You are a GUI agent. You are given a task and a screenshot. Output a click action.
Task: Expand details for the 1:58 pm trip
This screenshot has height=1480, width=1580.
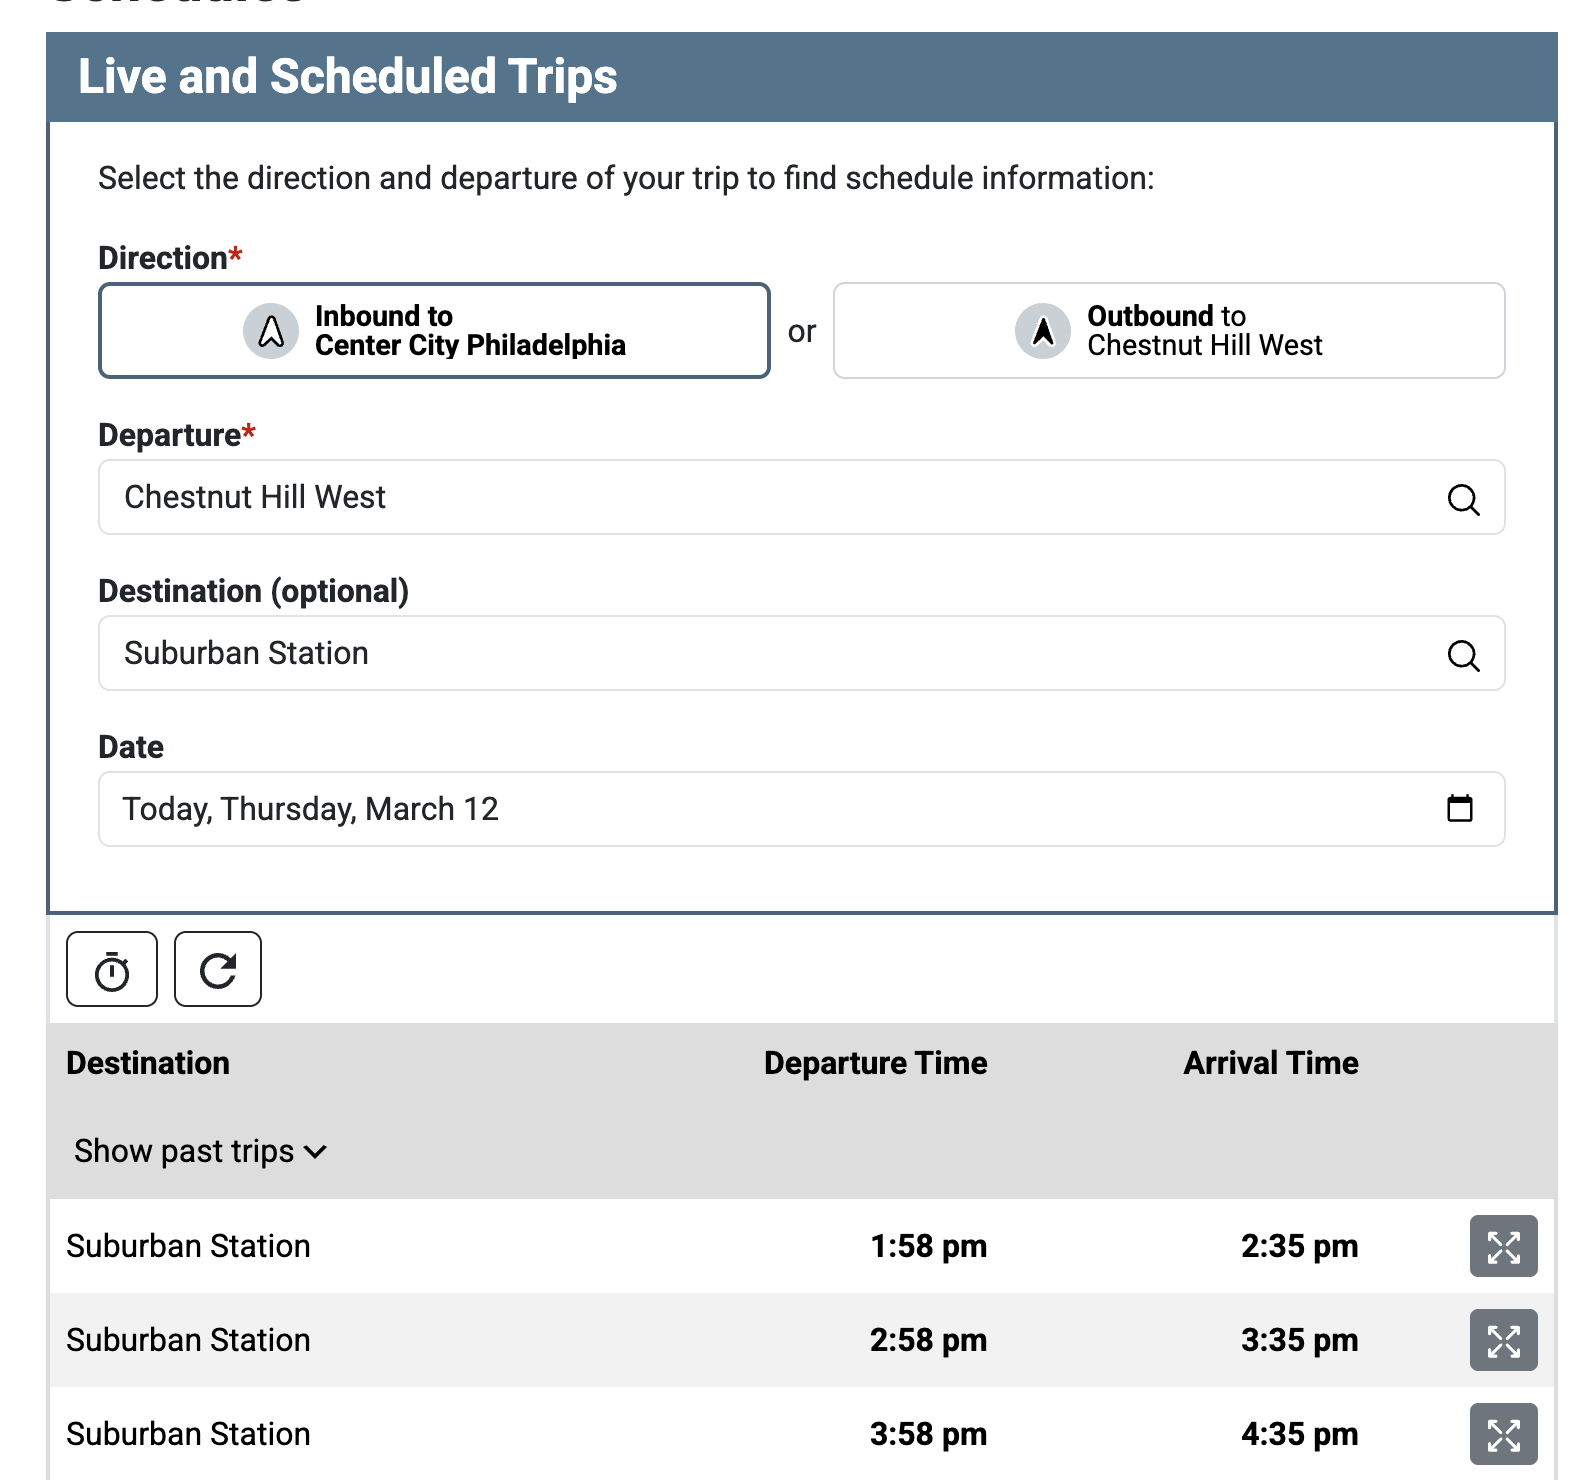tap(1503, 1247)
